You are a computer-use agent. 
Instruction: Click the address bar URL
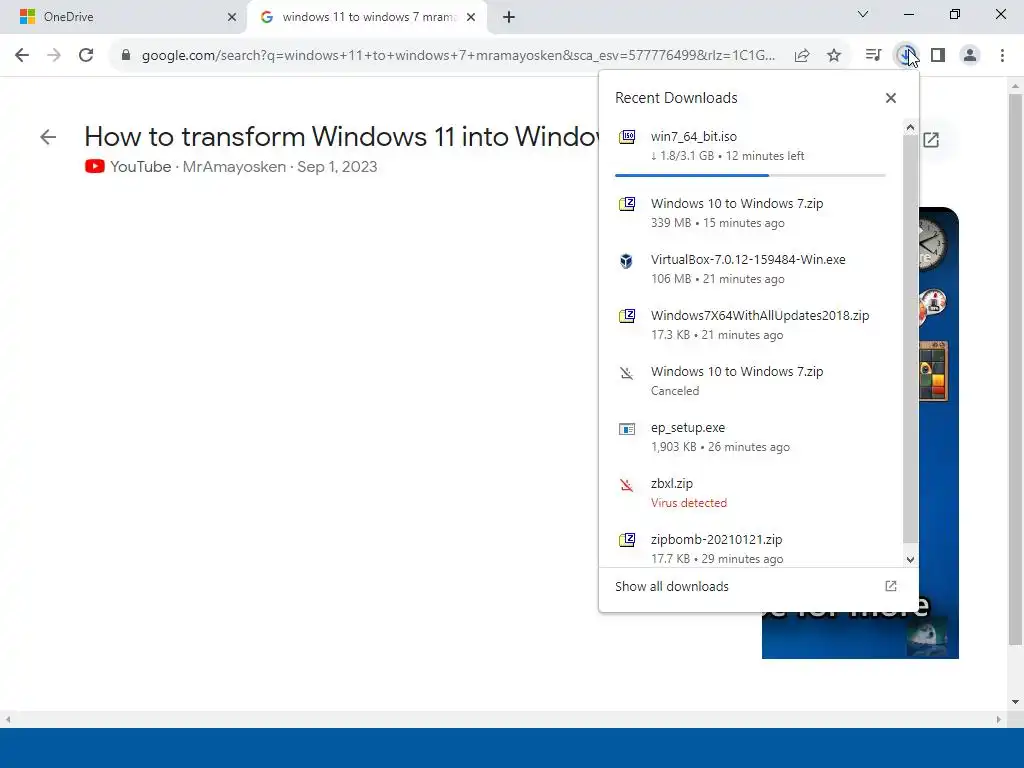pos(458,56)
